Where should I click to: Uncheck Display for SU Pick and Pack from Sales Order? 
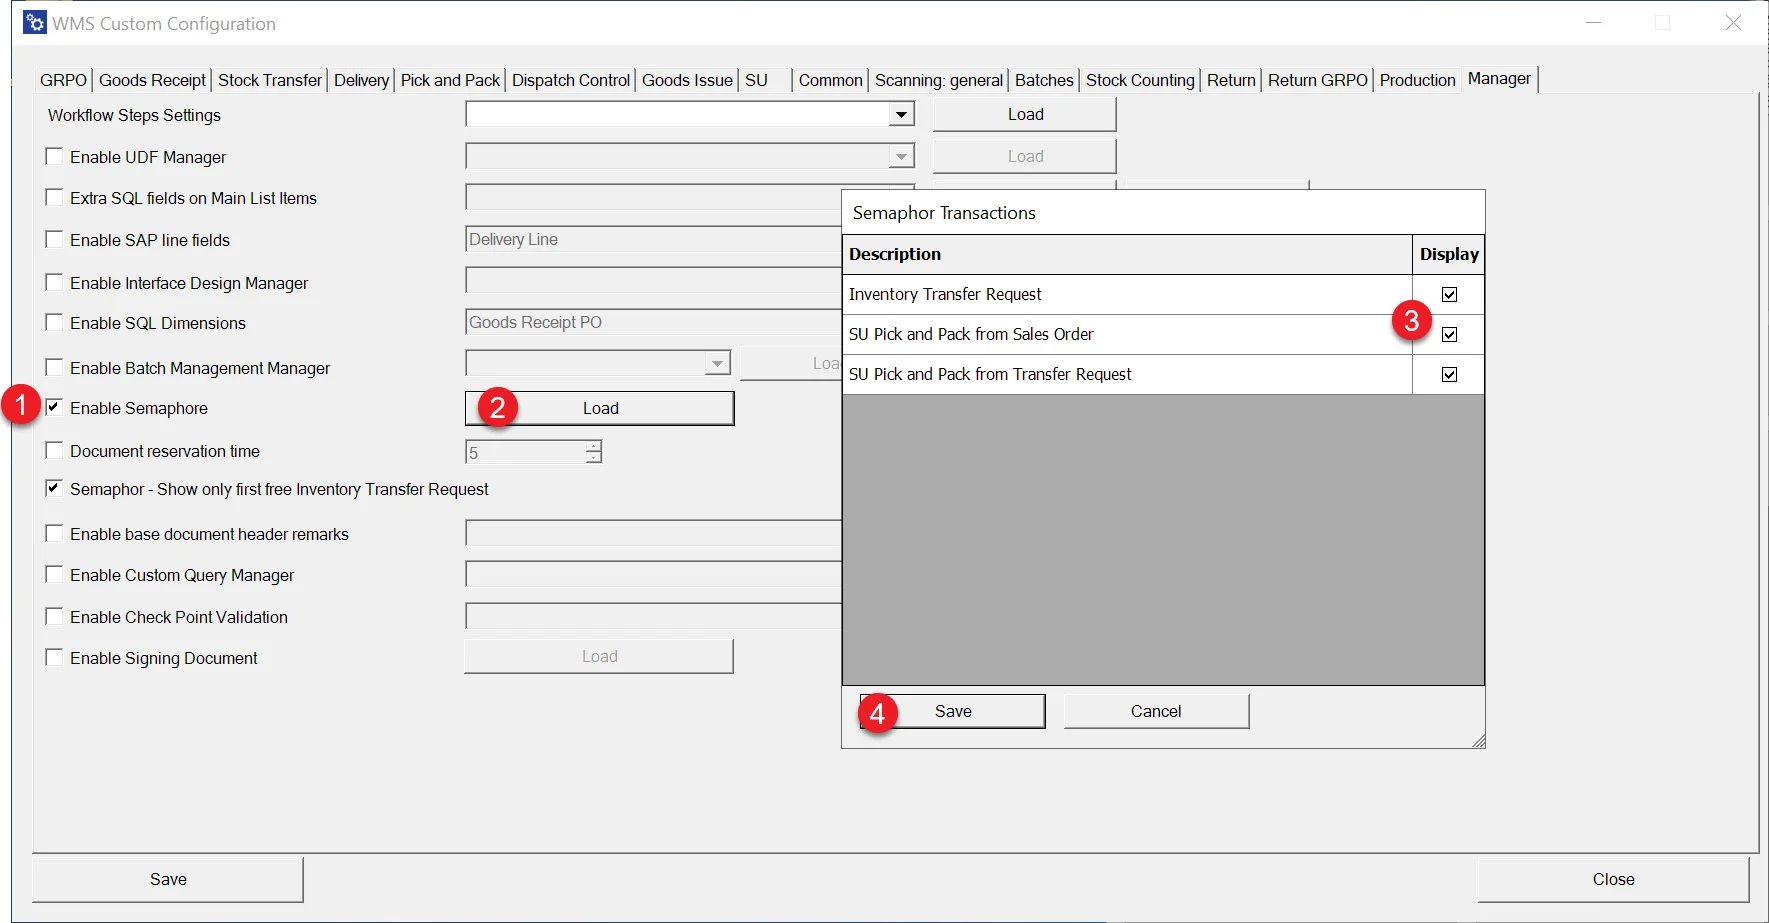[x=1449, y=335]
